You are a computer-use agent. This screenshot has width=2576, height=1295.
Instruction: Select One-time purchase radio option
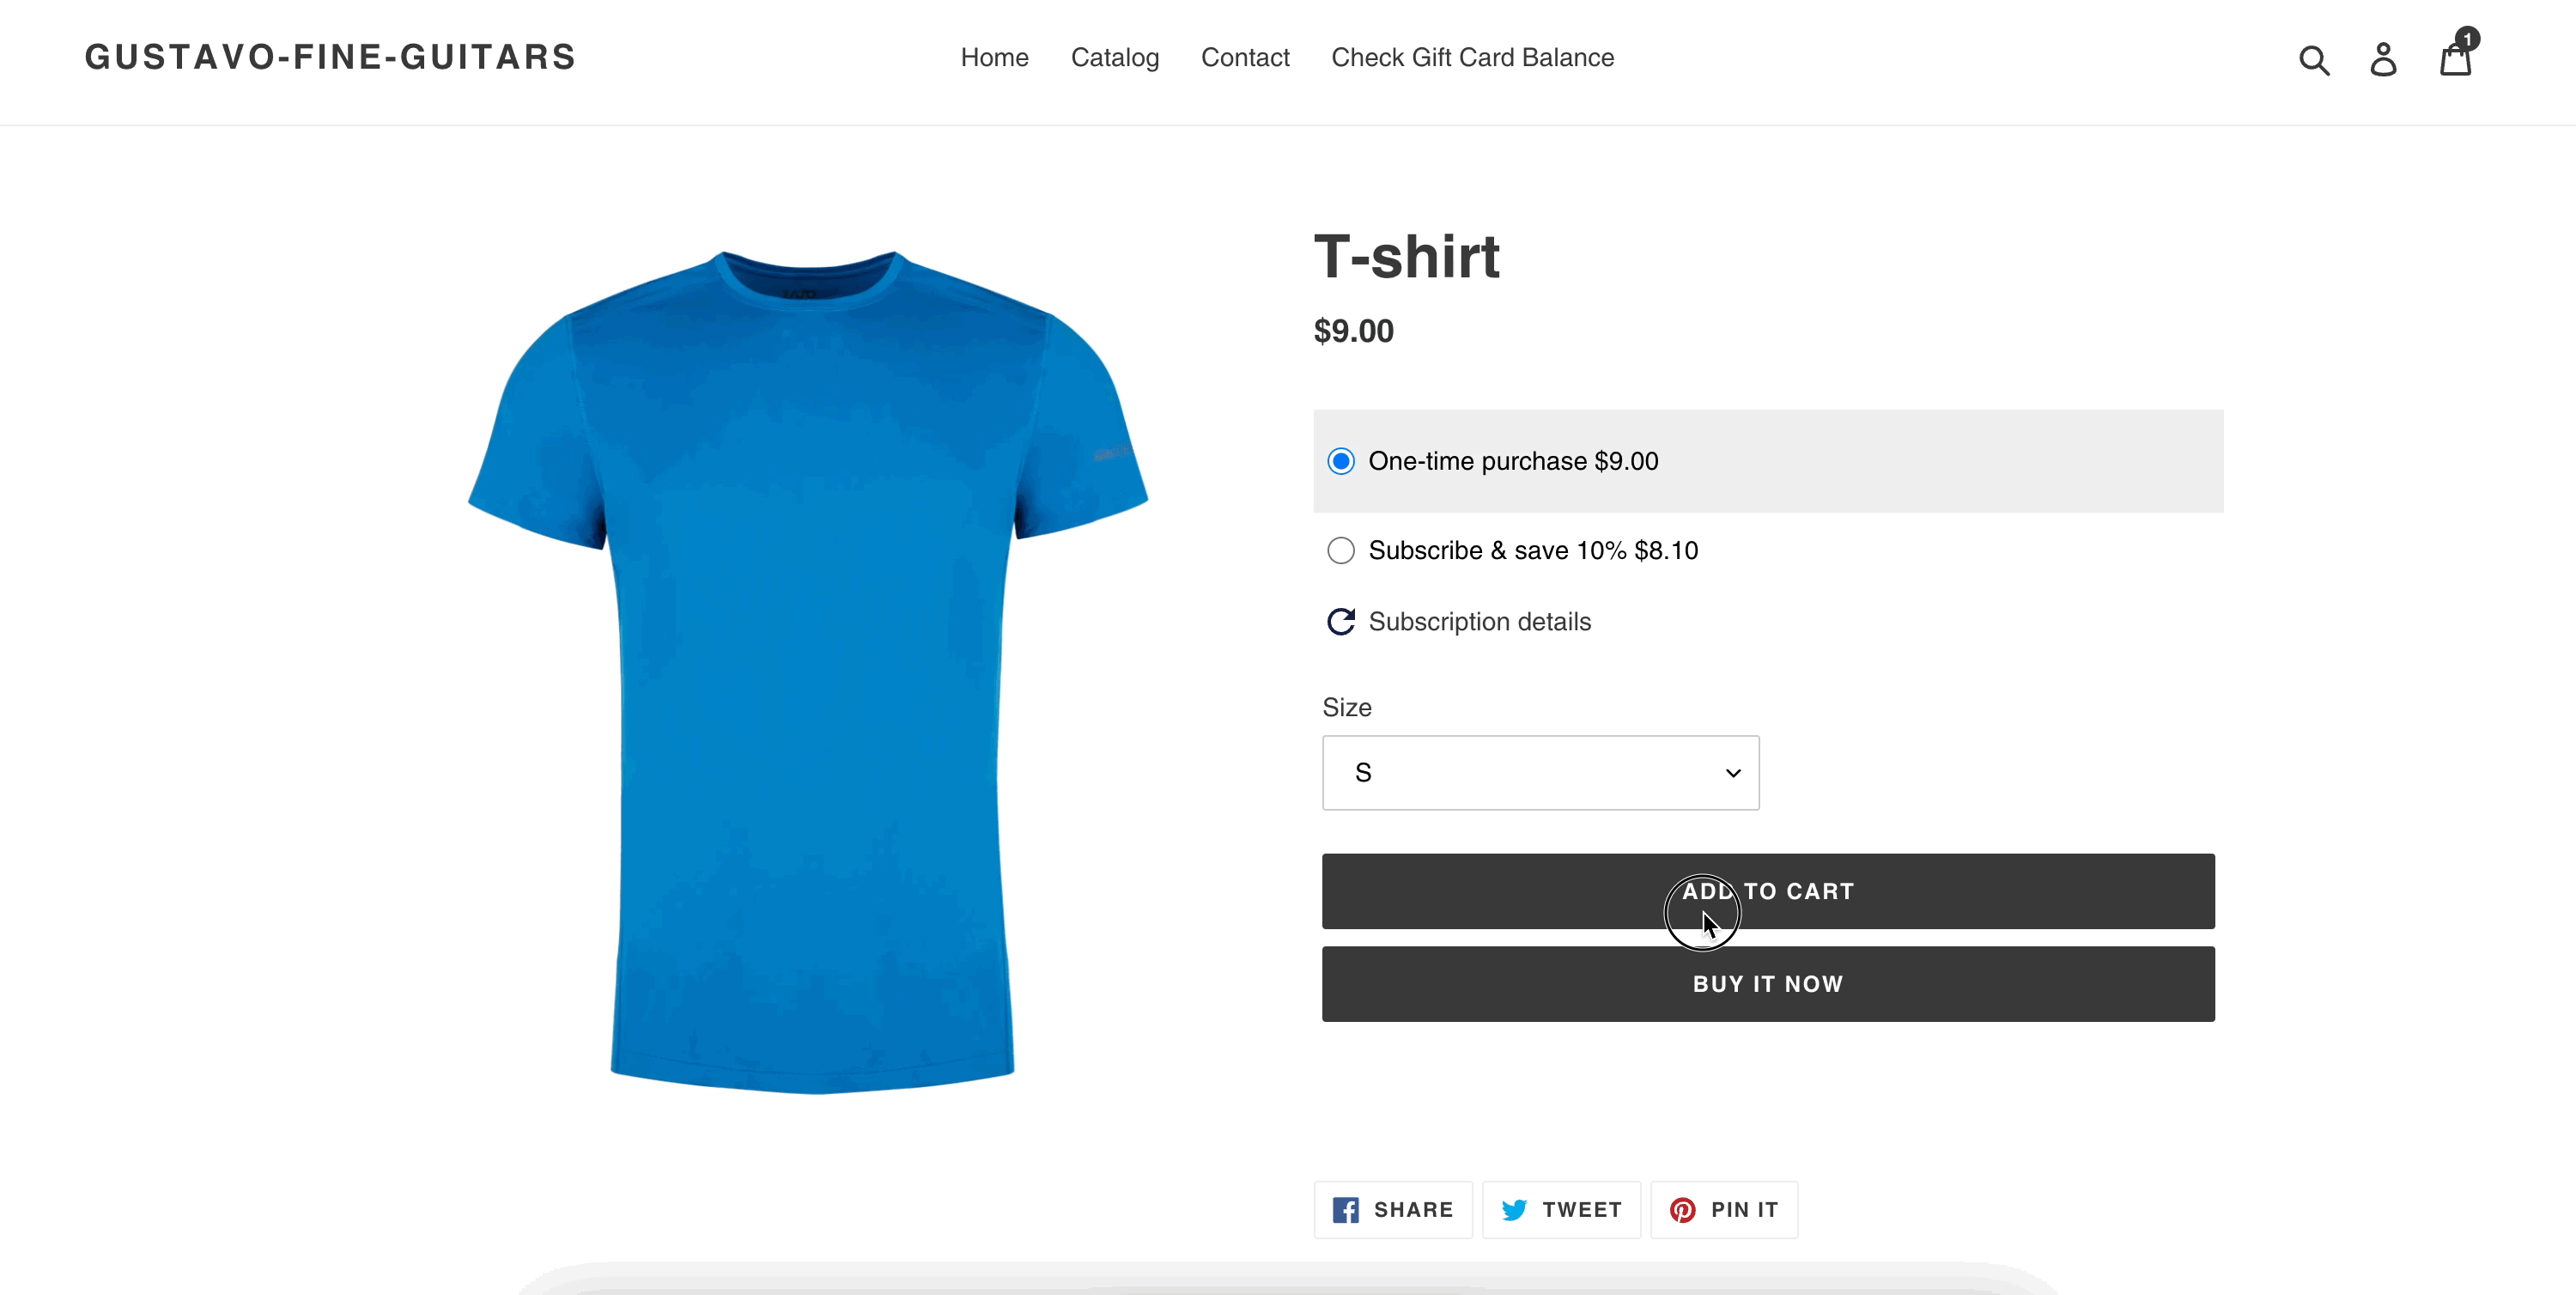click(1341, 461)
